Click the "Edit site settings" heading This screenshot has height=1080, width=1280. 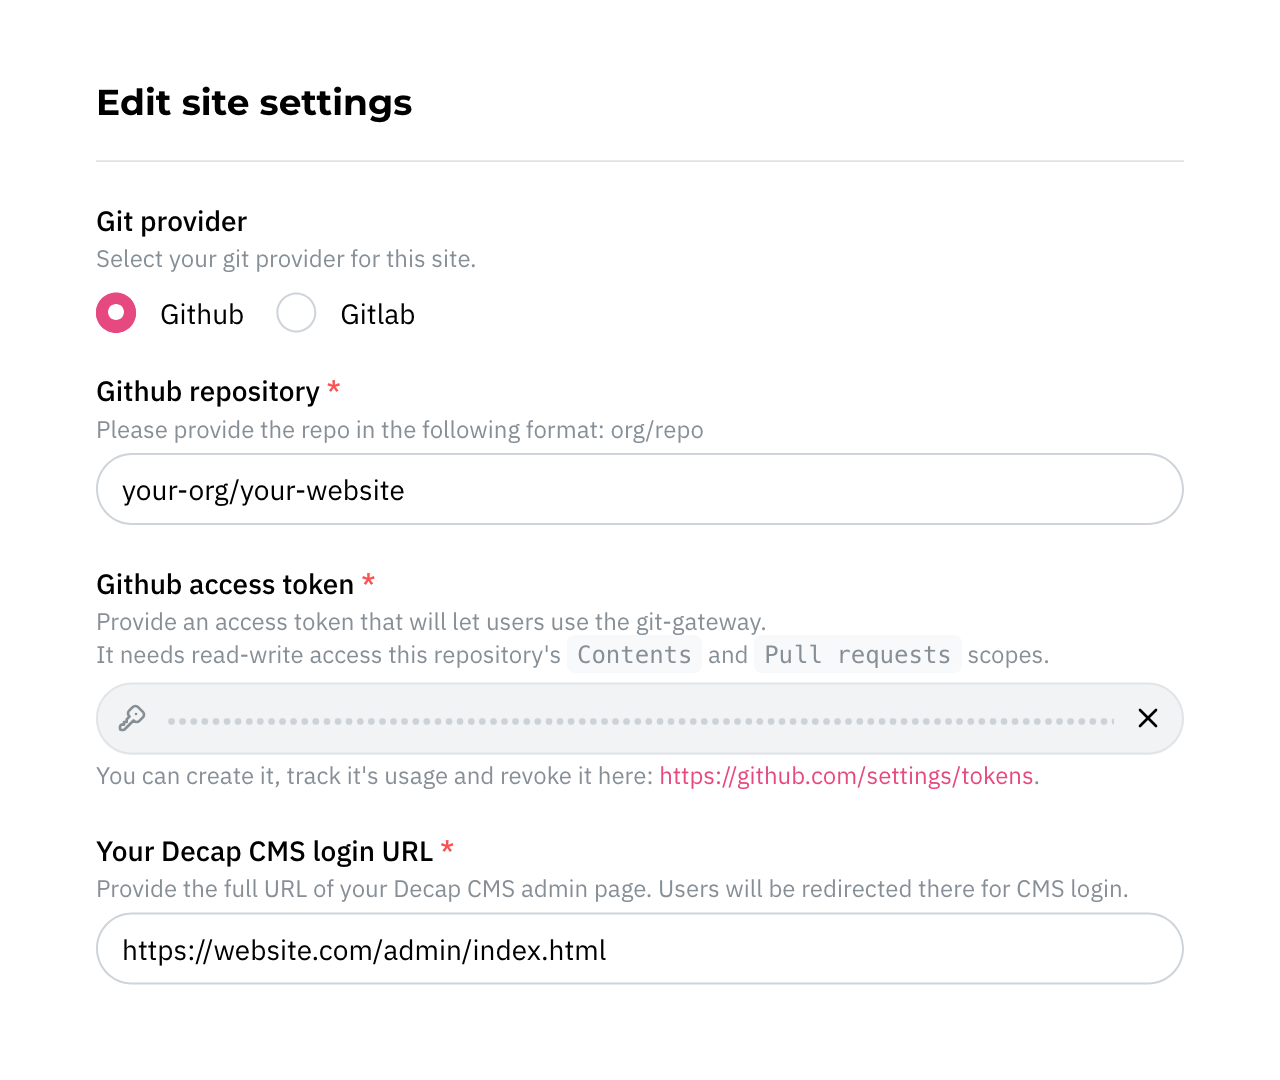[254, 103]
